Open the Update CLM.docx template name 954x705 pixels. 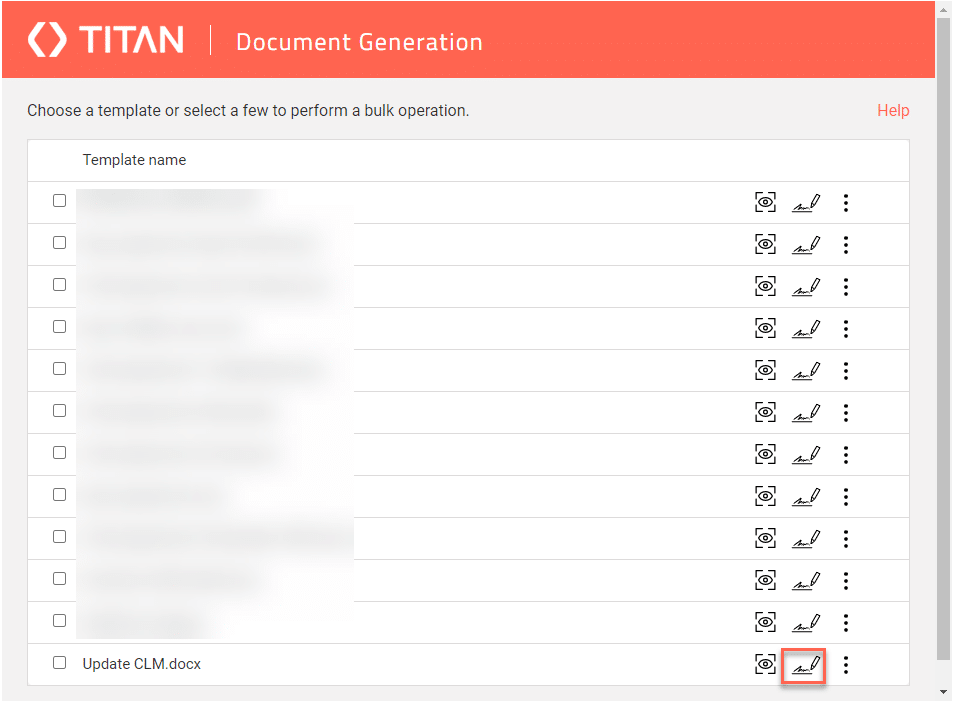click(x=142, y=663)
